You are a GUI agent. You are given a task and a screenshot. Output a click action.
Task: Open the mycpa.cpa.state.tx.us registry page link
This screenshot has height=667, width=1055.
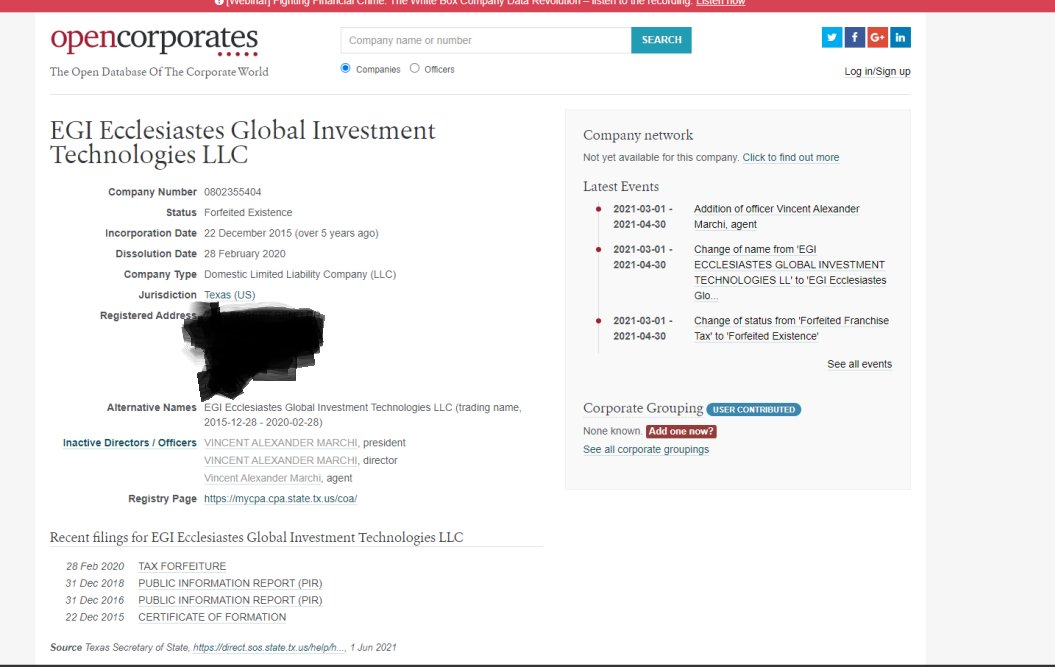click(x=281, y=499)
